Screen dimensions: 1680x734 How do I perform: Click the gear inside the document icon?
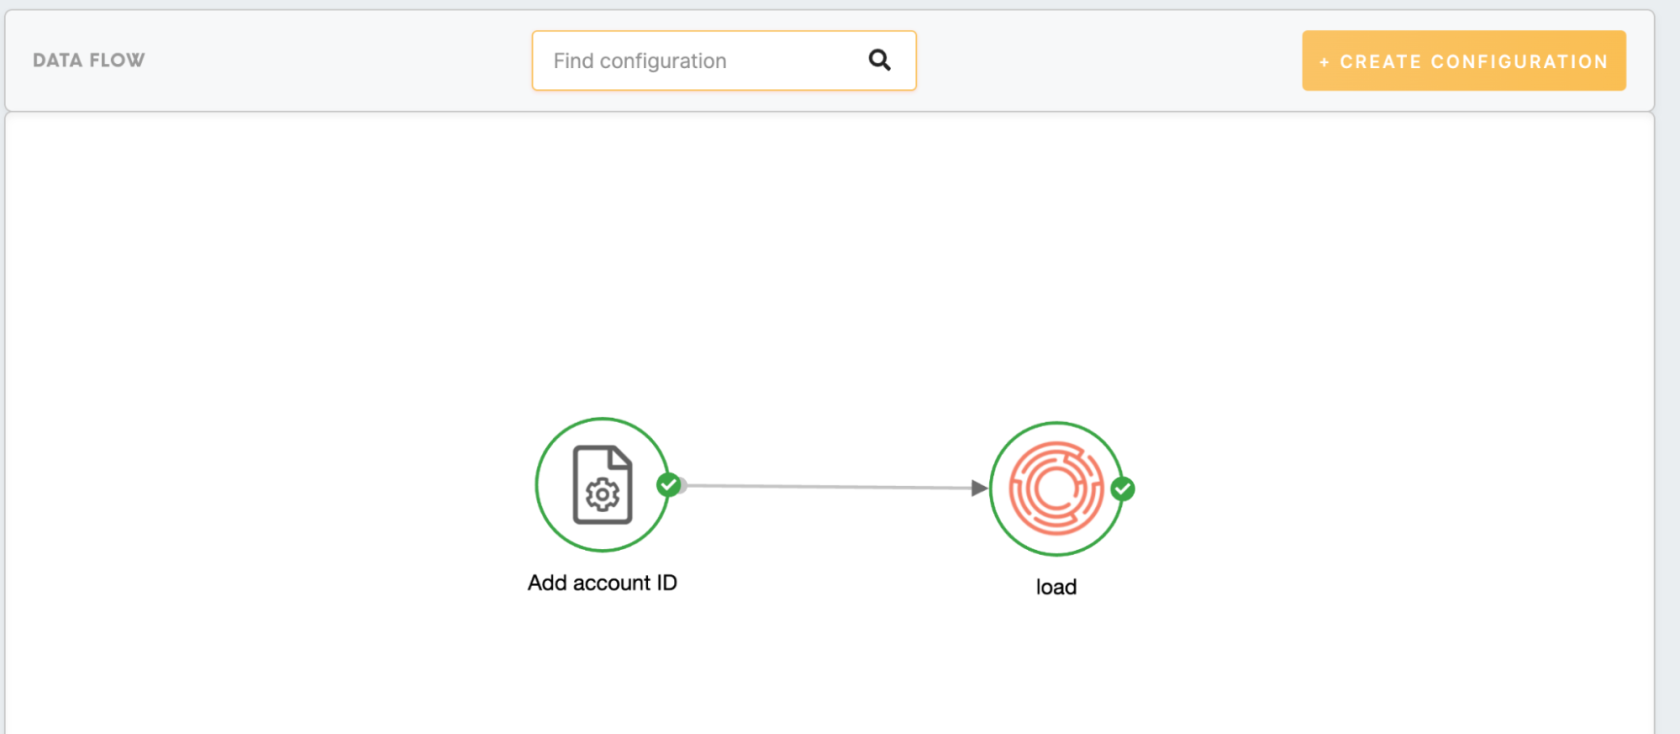click(x=602, y=494)
